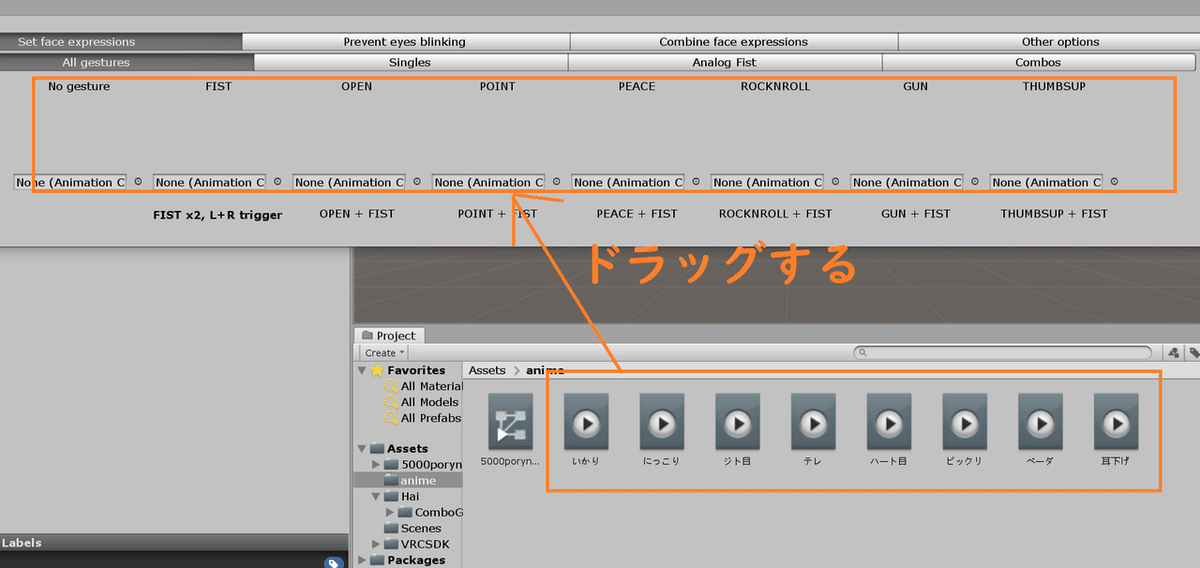Click the Project panel tab
1200x568 pixels.
coord(390,335)
